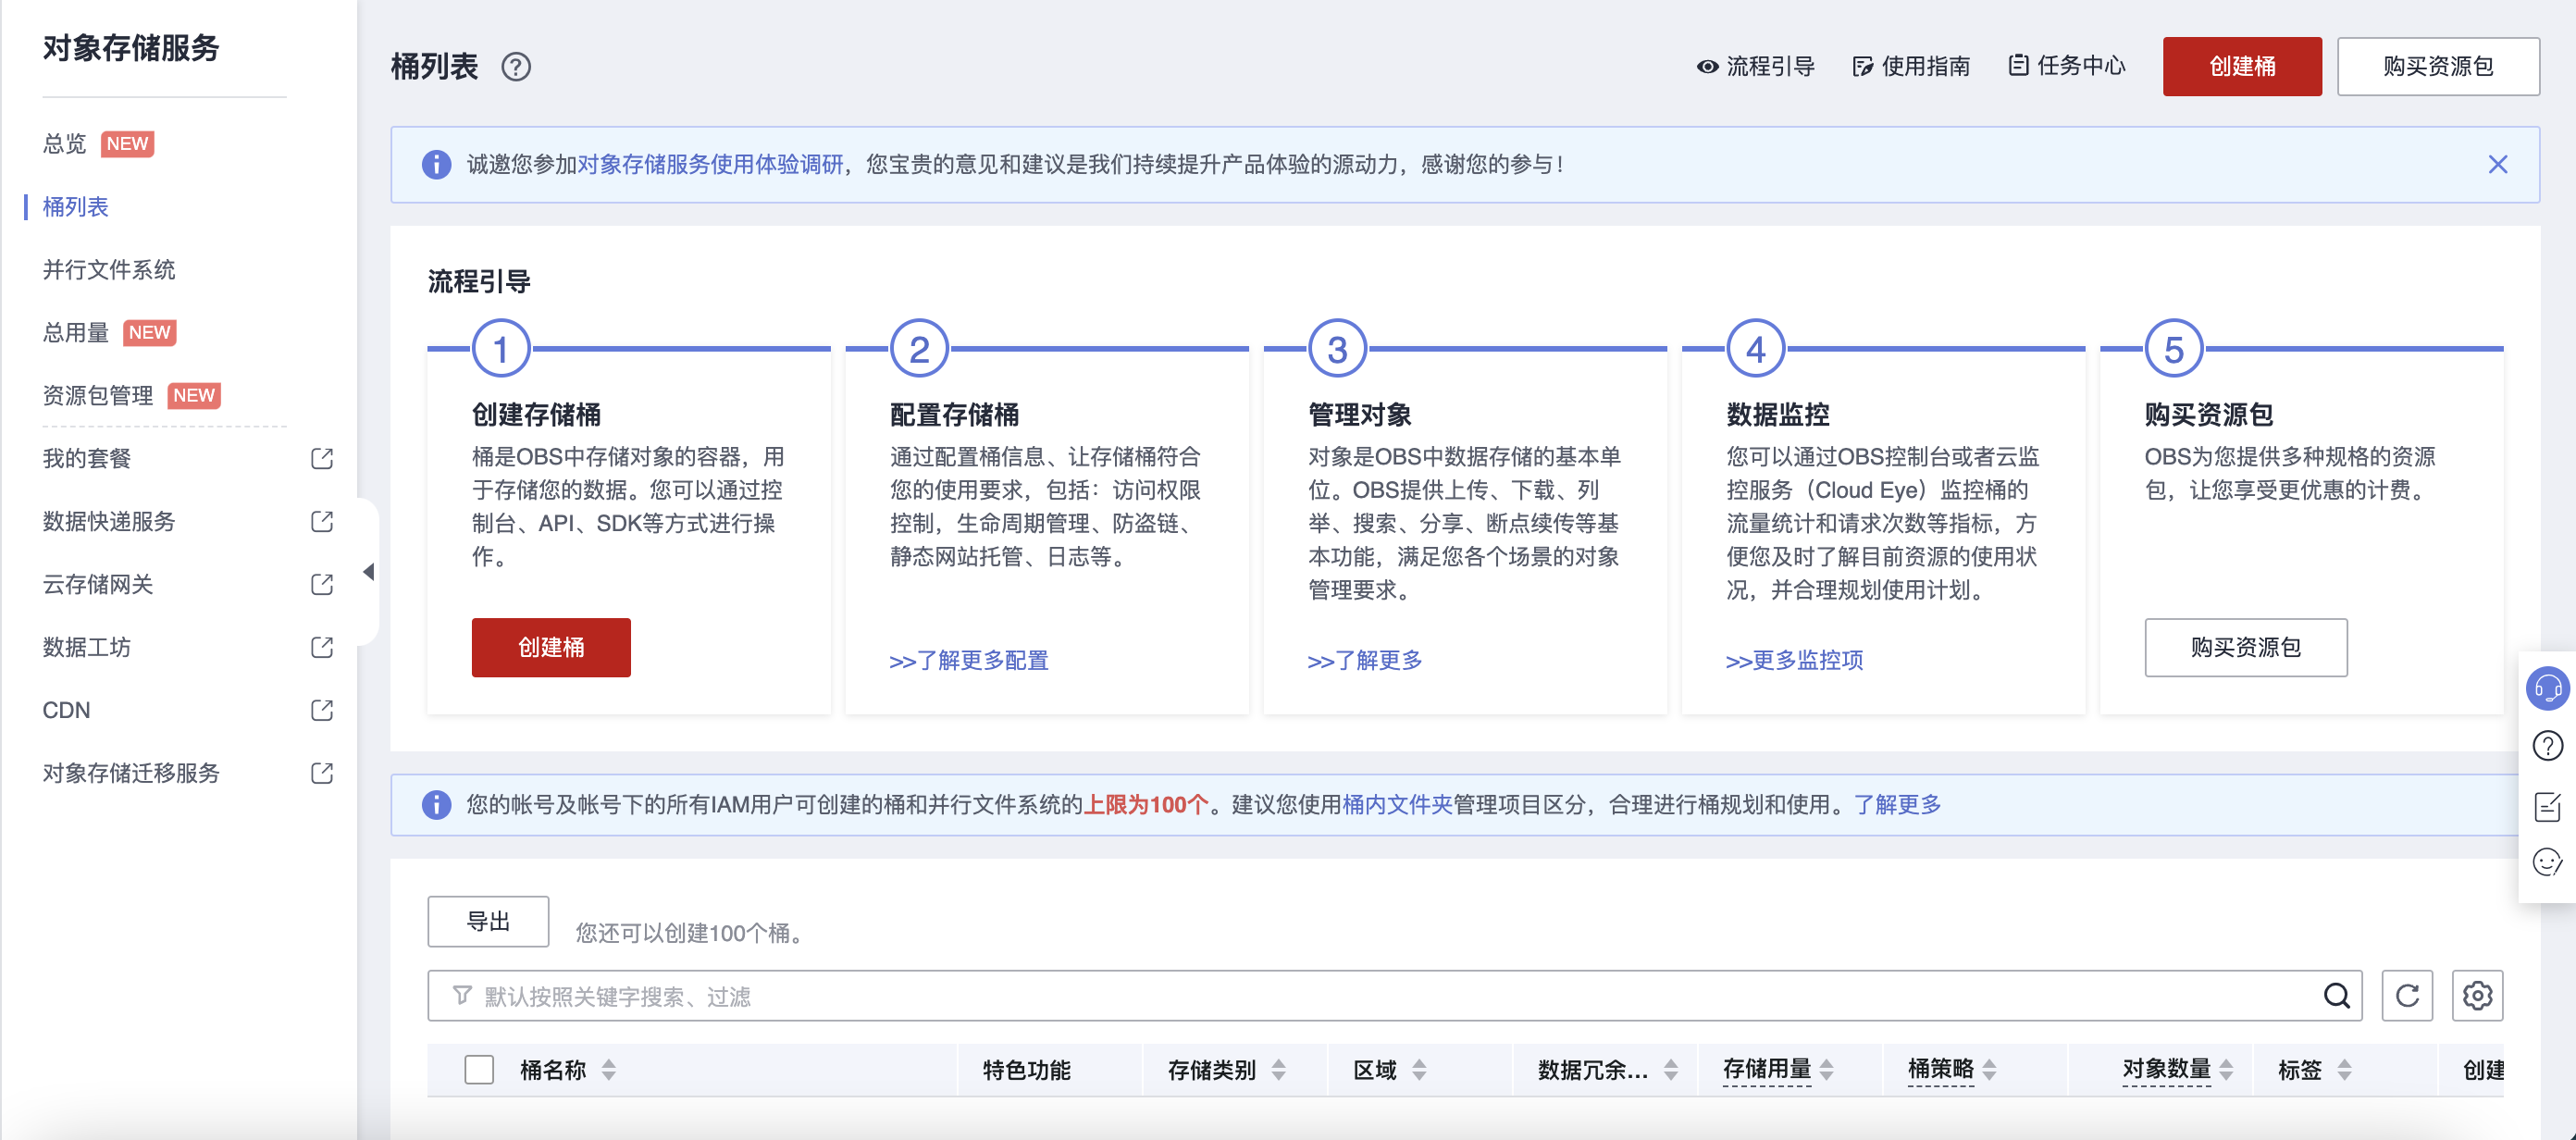2576x1140 pixels.
Task: Open the >>更多监控项 link
Action: coord(1794,661)
